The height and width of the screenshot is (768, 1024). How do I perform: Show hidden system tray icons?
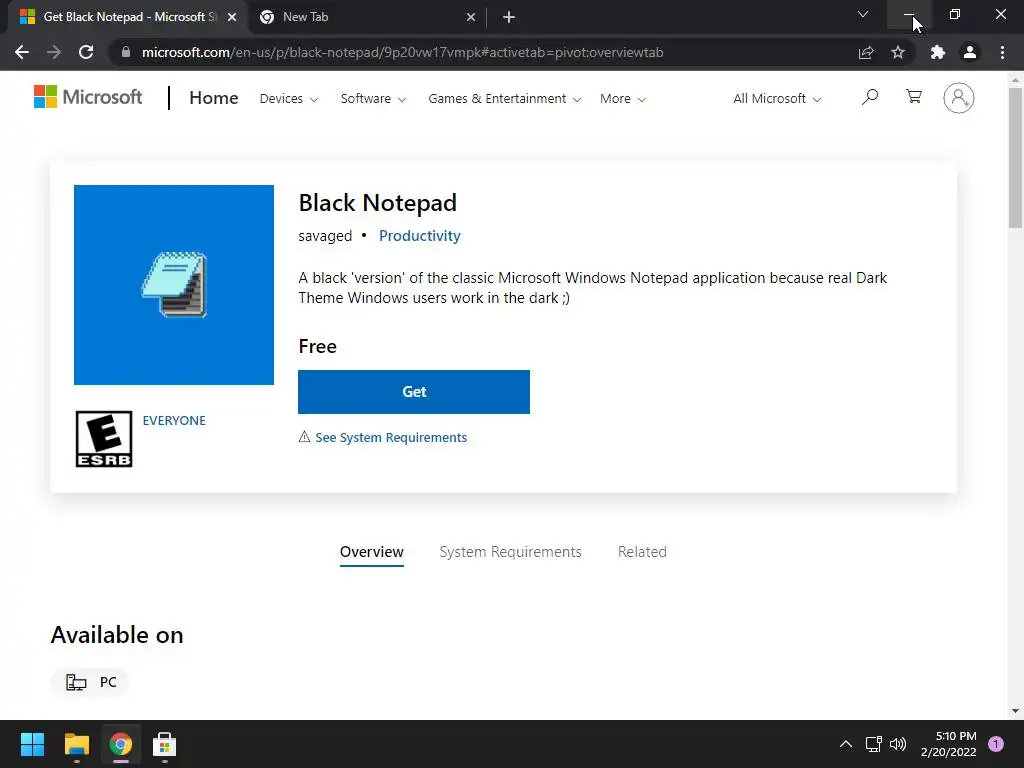(x=846, y=744)
